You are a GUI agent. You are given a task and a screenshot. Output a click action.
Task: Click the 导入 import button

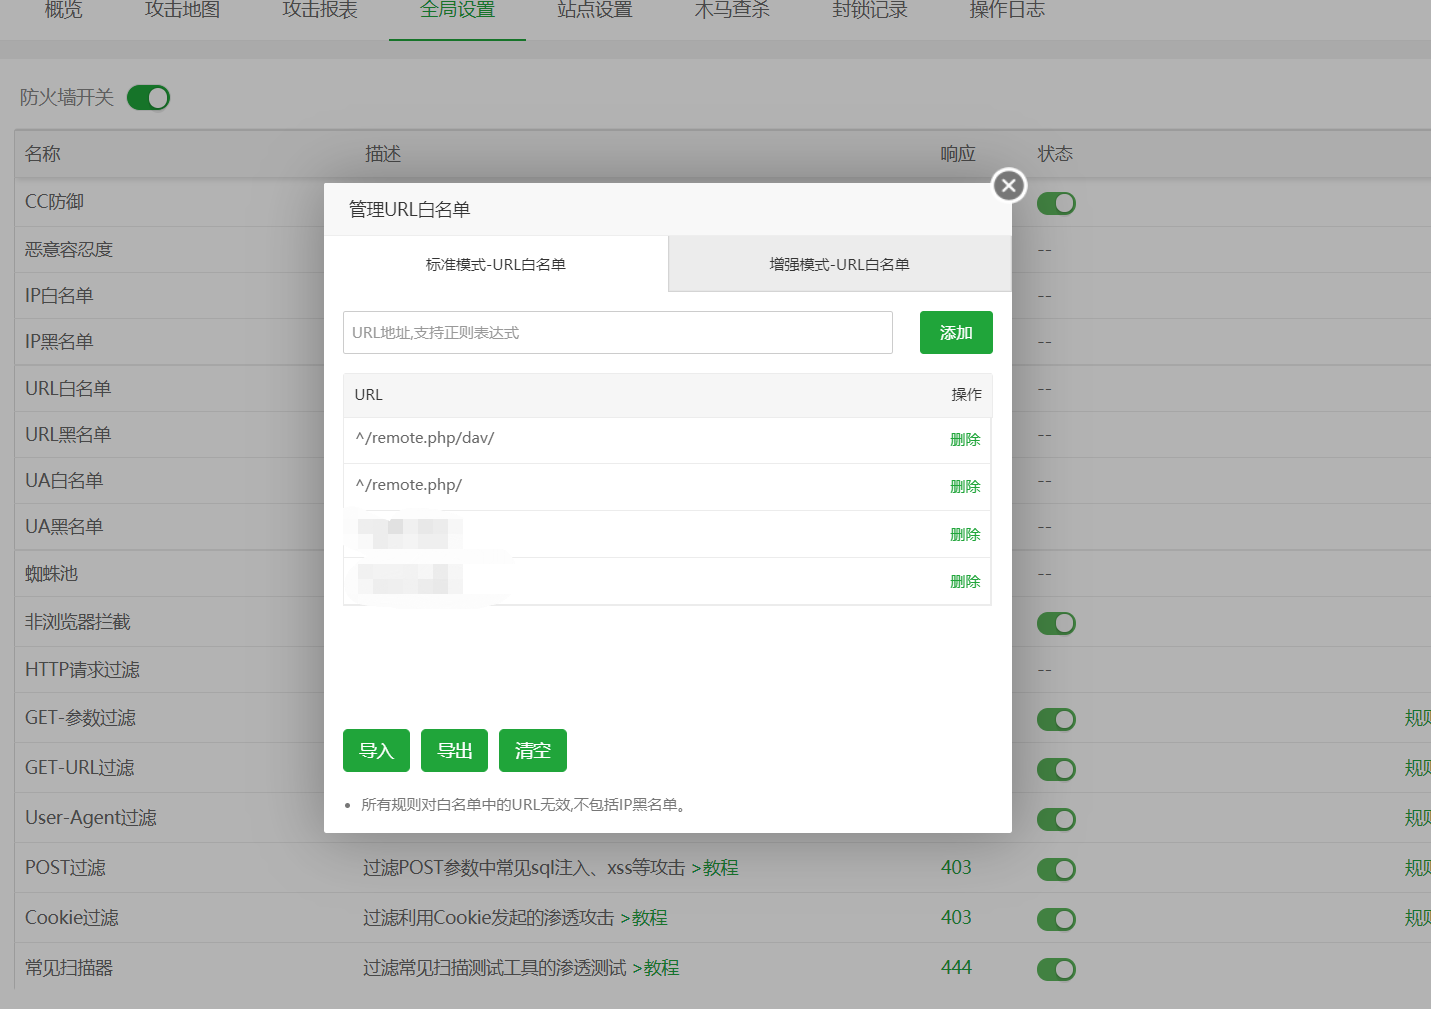376,751
